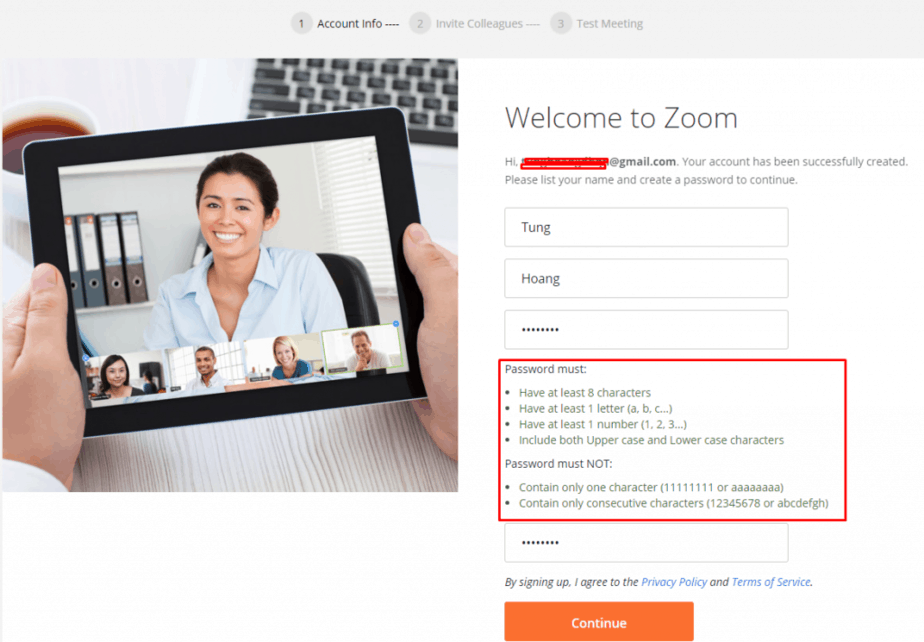
Task: Click rule 'Have at least 1 number'
Action: pyautogui.click(x=602, y=424)
